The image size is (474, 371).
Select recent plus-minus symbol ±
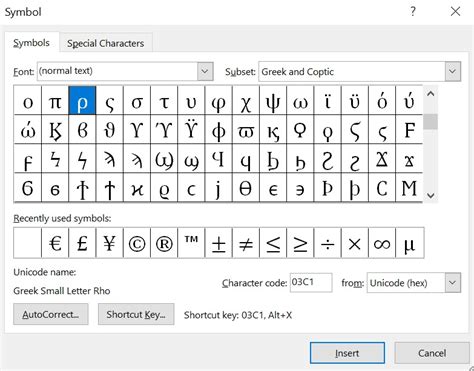(x=218, y=243)
